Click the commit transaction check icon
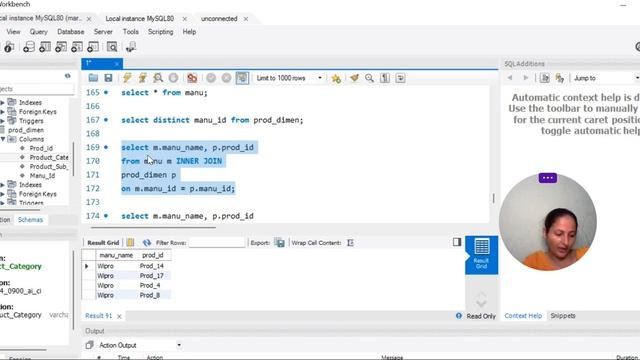640x360 pixels. coord(211,78)
